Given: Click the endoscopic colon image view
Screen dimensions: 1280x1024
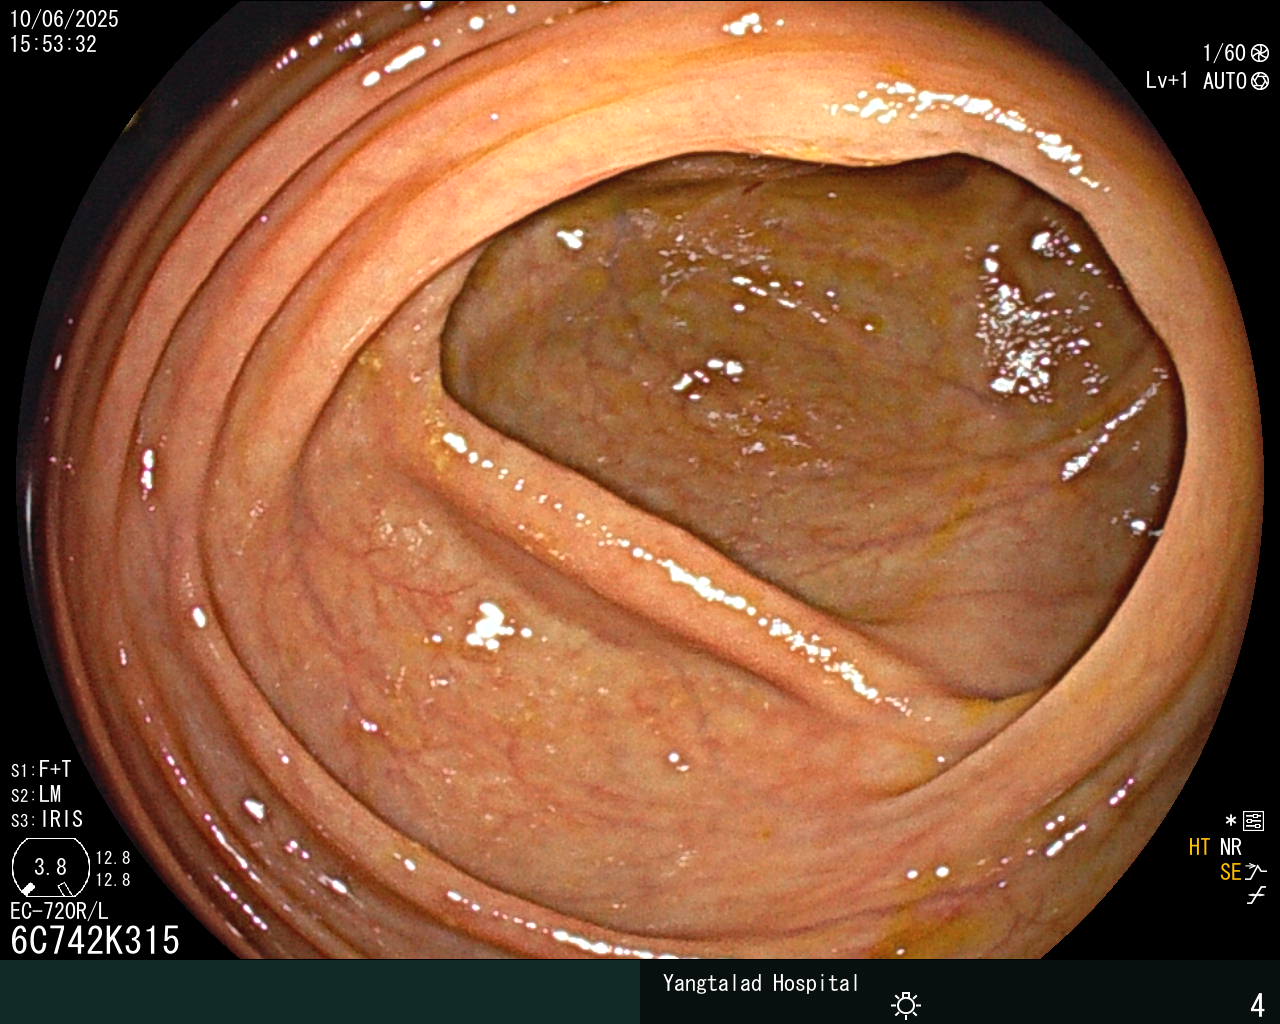Looking at the screenshot, I should (640, 480).
